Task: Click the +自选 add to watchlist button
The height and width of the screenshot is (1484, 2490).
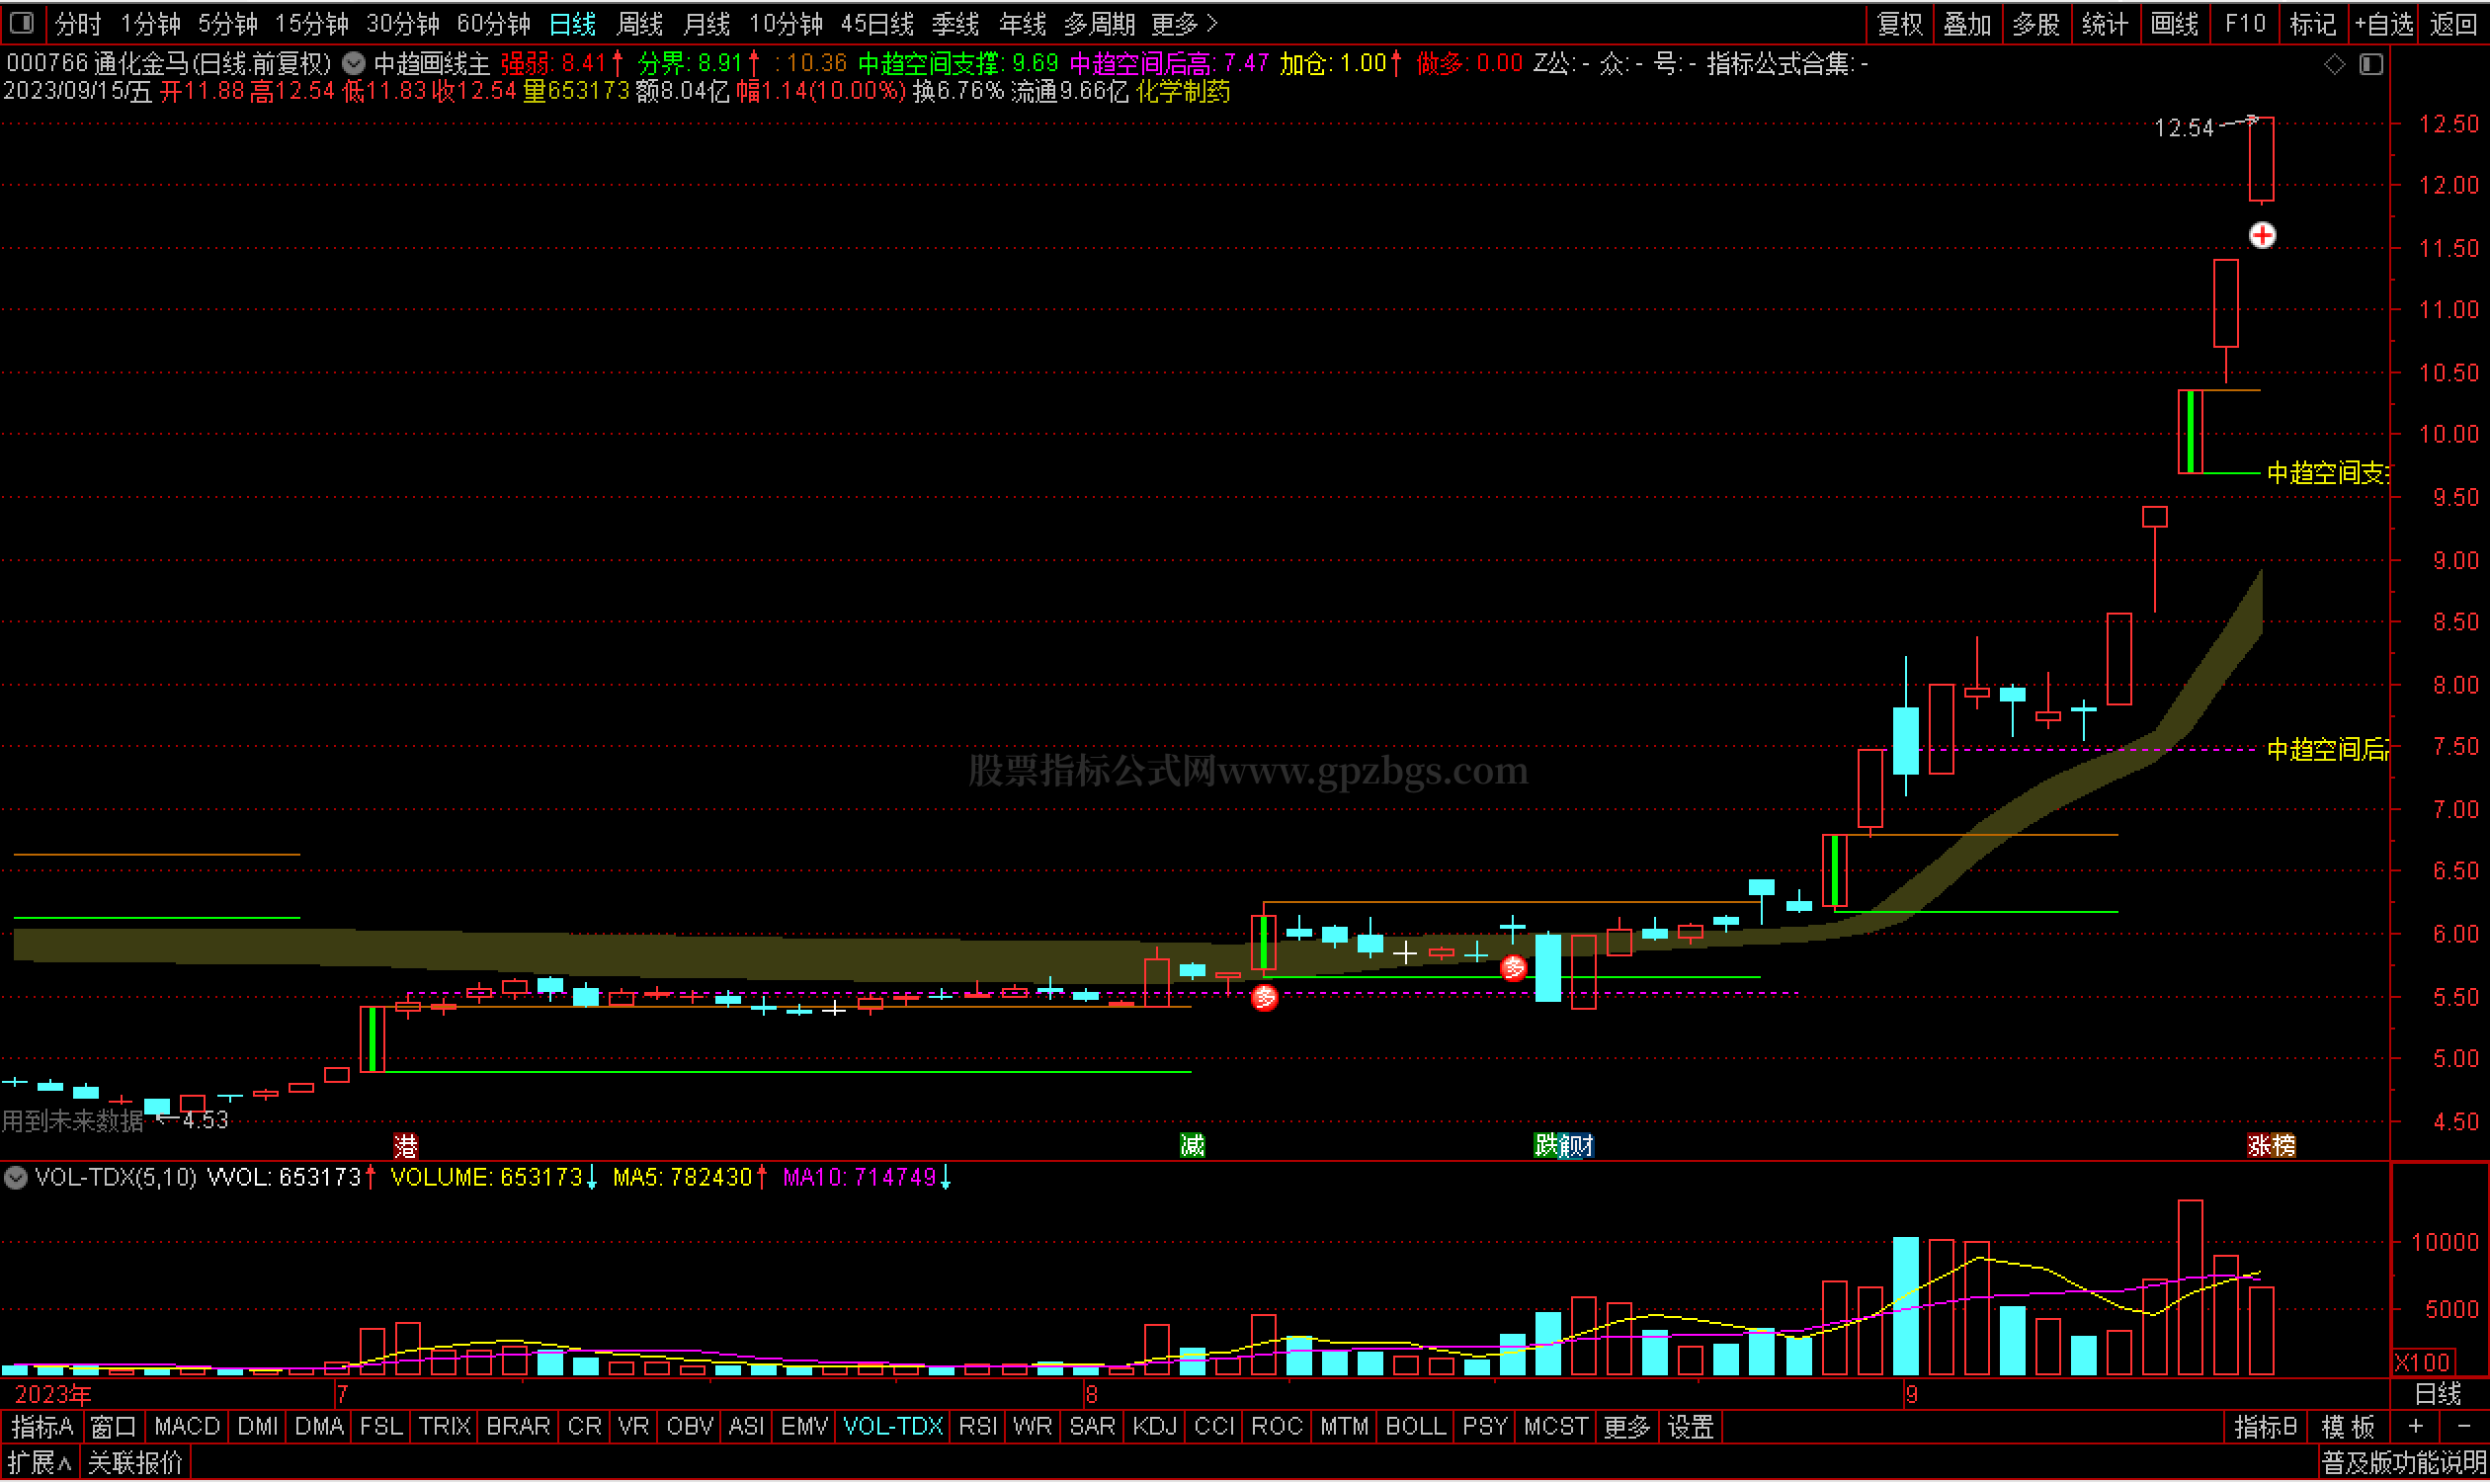Action: (x=2384, y=23)
